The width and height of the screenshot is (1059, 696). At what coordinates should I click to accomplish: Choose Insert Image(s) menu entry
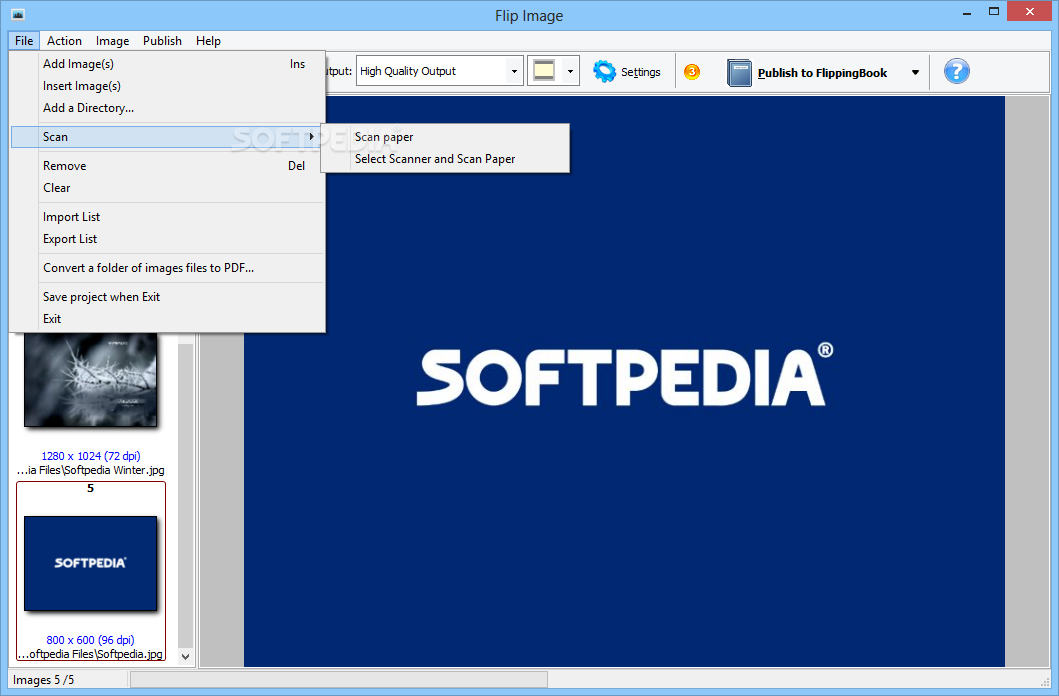[167, 86]
